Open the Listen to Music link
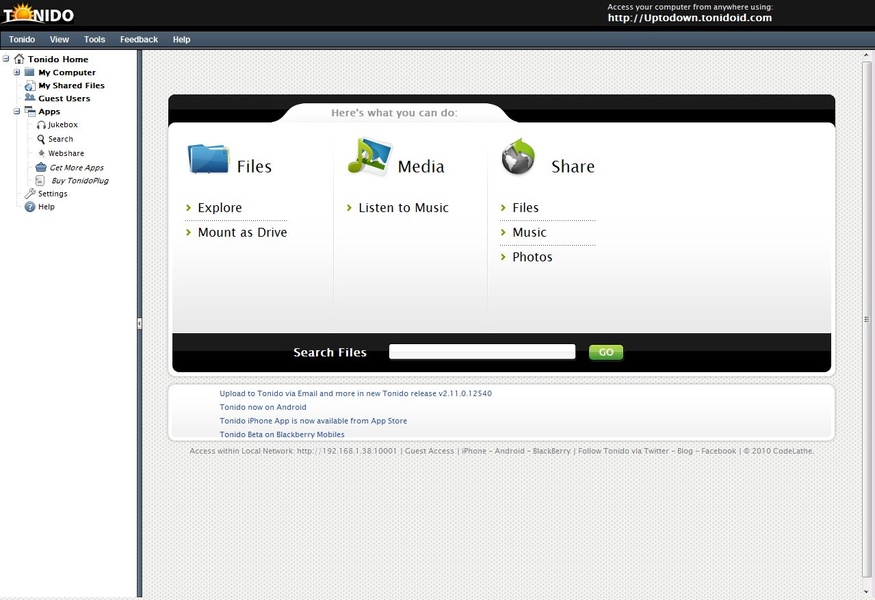 pyautogui.click(x=403, y=208)
